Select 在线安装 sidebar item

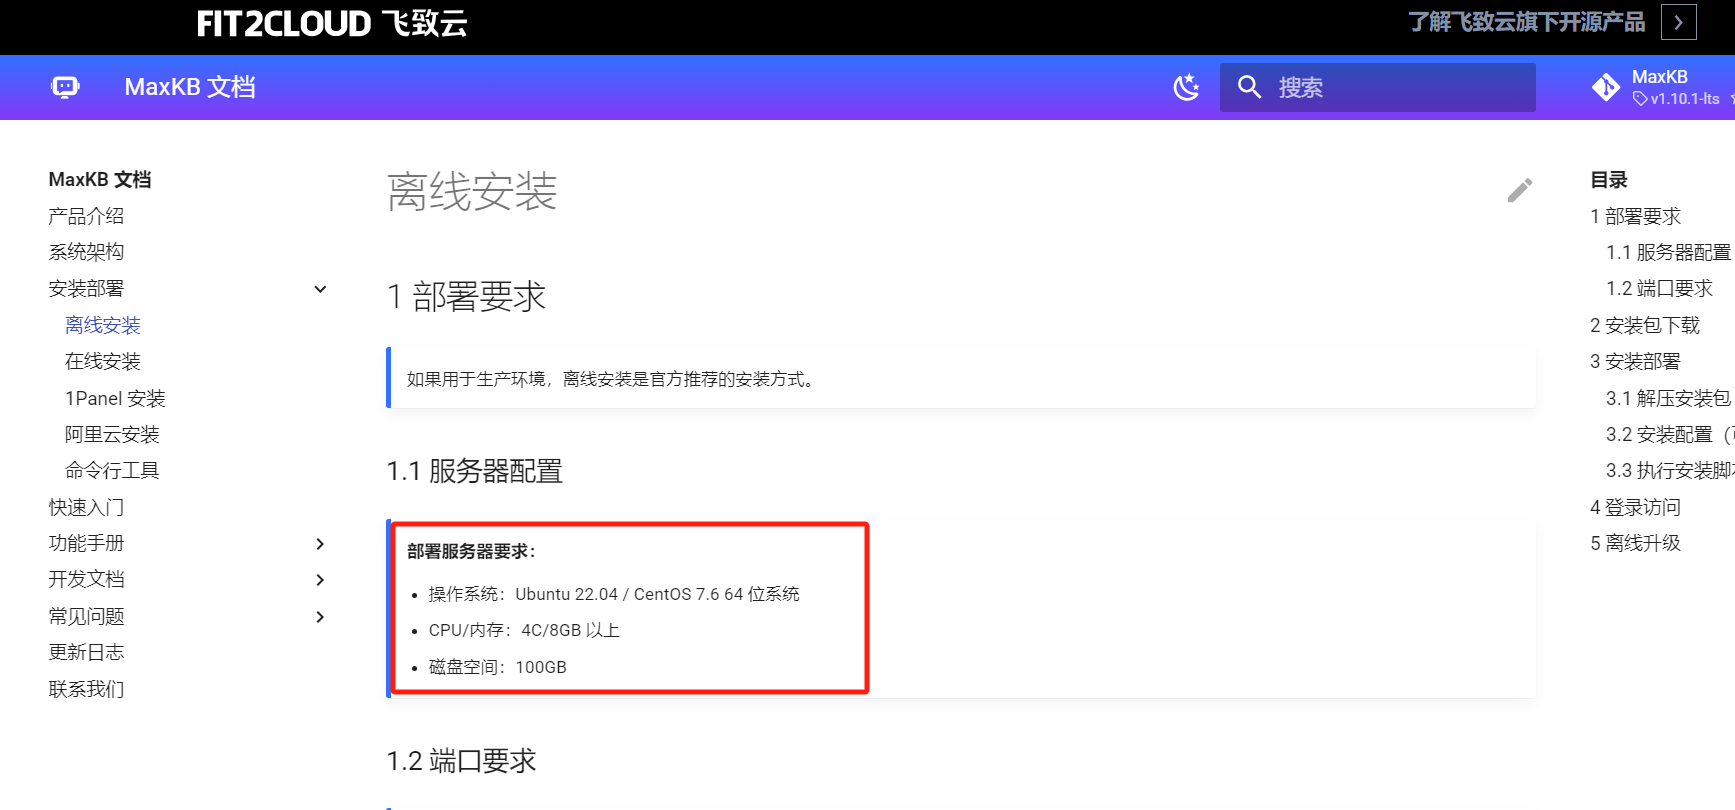(103, 361)
